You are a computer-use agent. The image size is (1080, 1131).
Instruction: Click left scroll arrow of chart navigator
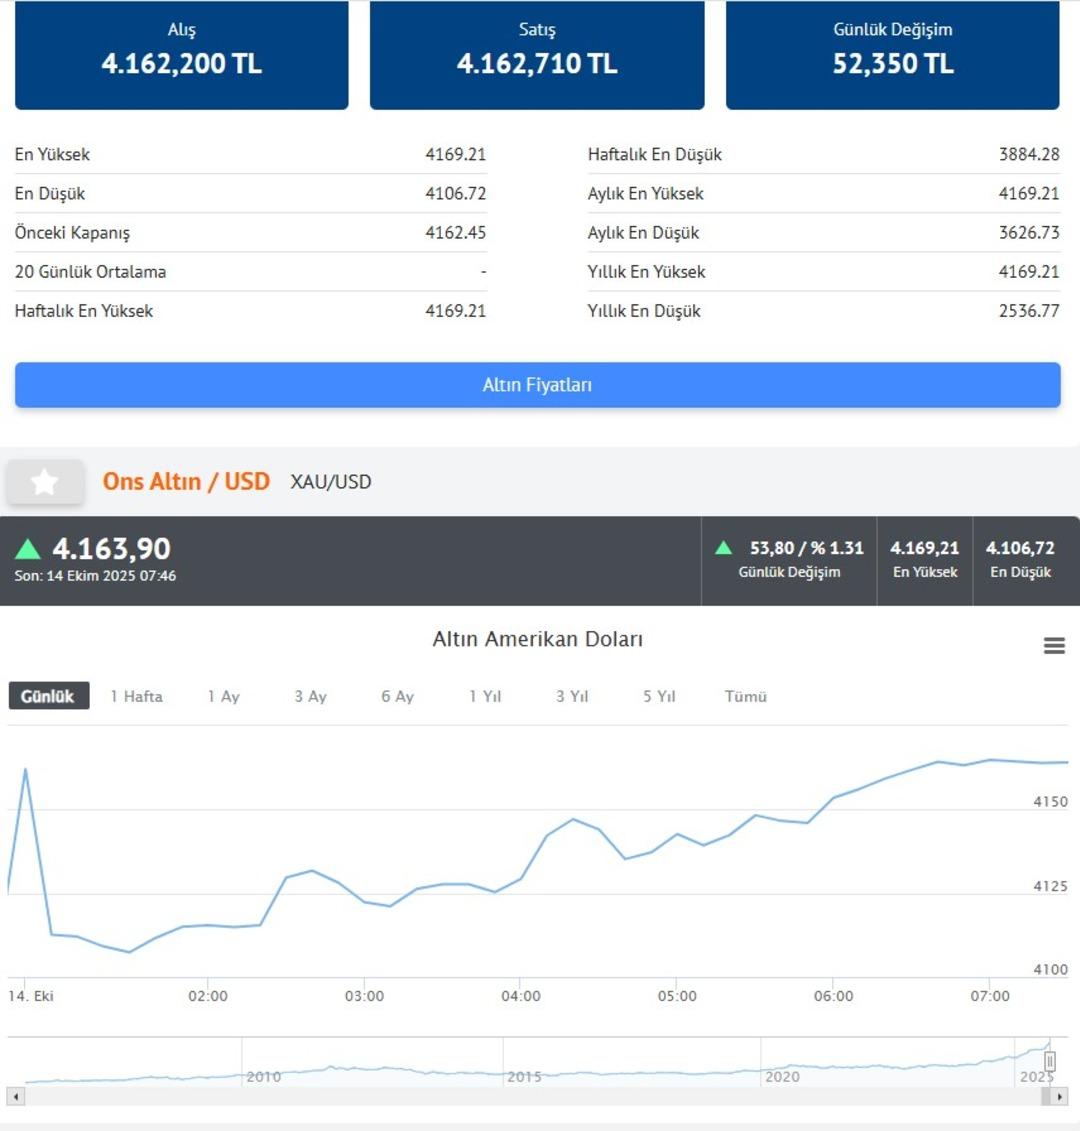pyautogui.click(x=15, y=1097)
